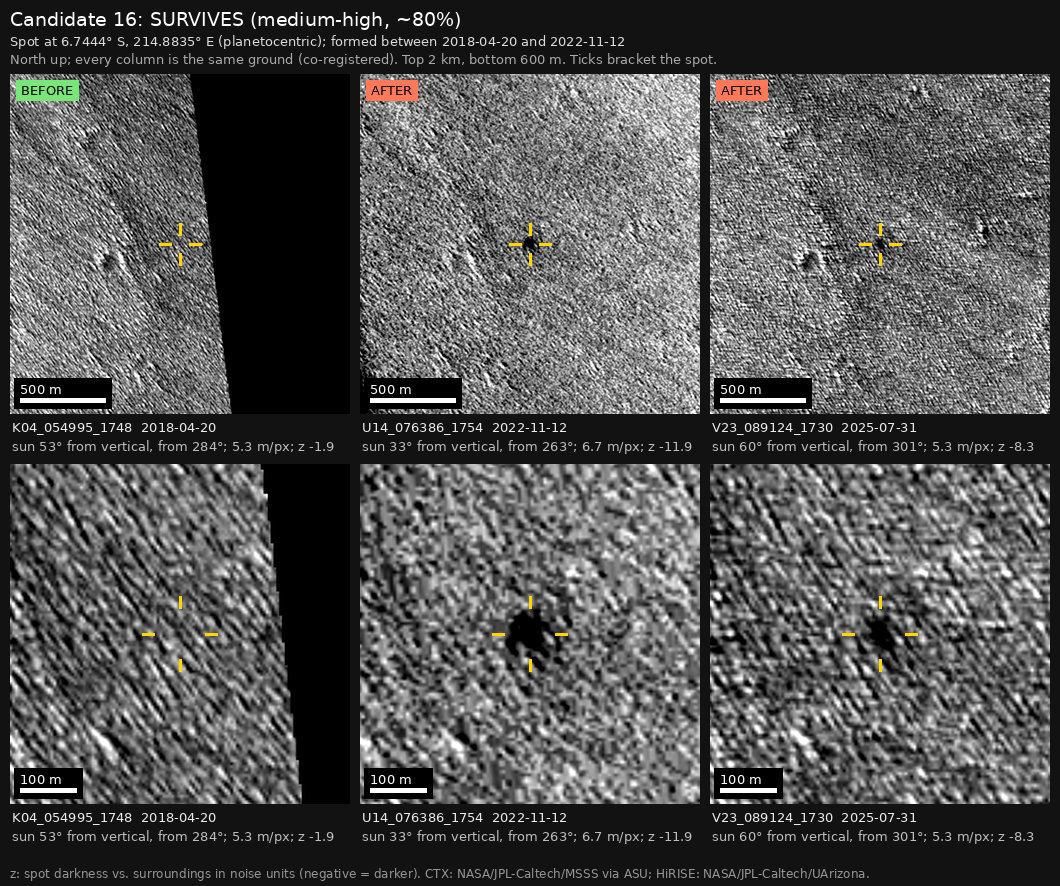Viewport: 1060px width, 886px height.
Task: Click bottom caption 'V23_089124_1730 2025-07-31'
Action: (815, 818)
